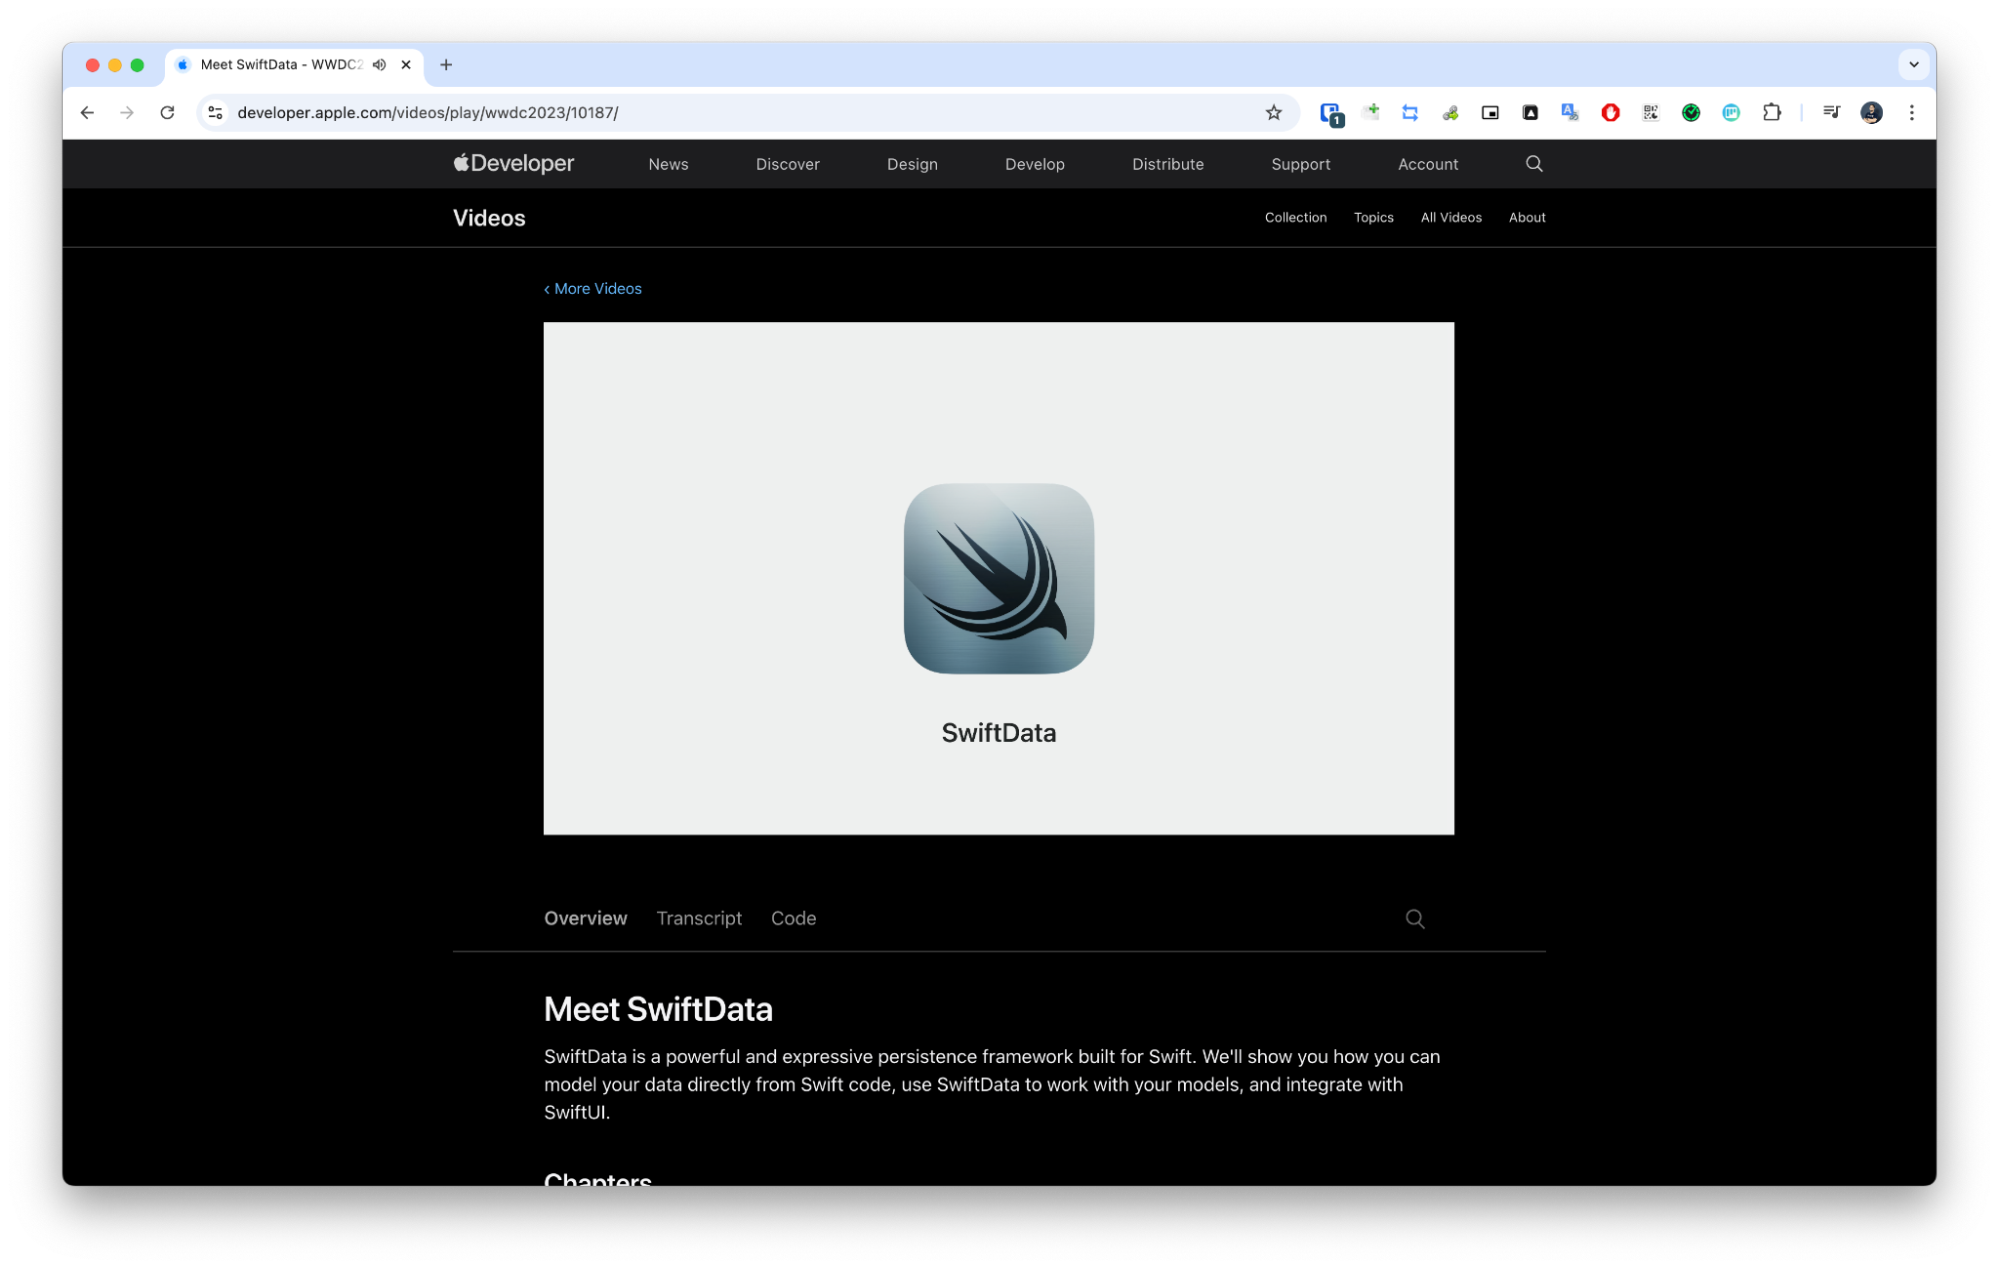The image size is (1999, 1268).
Task: Open the red stop-hand ad blocker
Action: [1610, 113]
